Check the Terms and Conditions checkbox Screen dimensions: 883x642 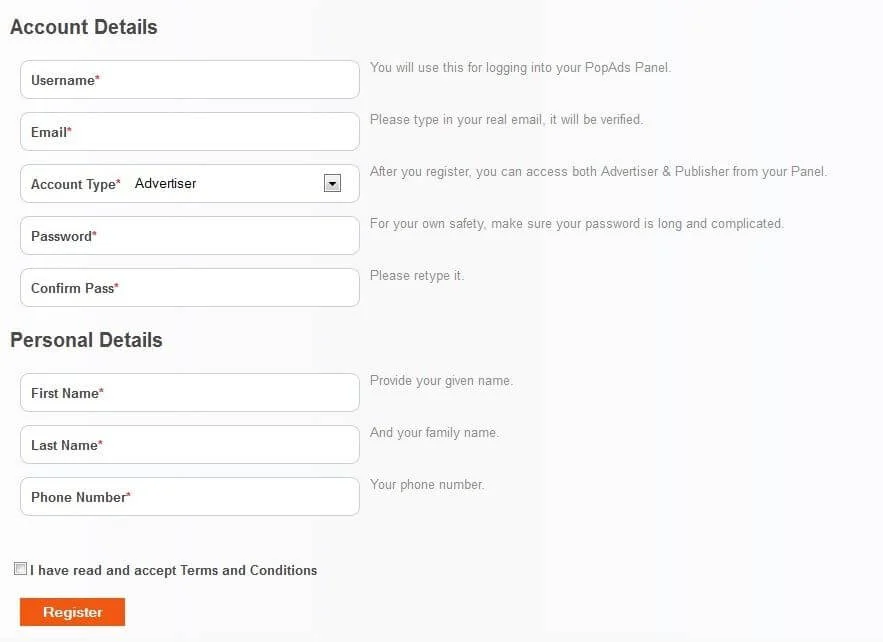[x=20, y=567]
